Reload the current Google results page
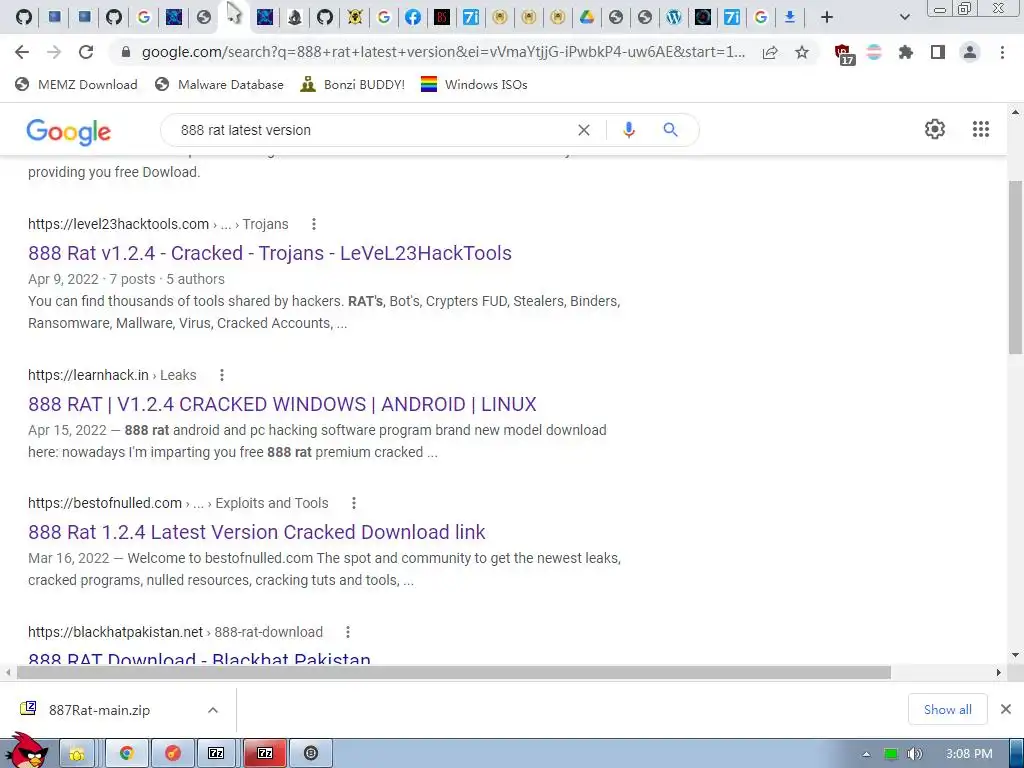Screen dimensions: 1024x768 (x=86, y=52)
